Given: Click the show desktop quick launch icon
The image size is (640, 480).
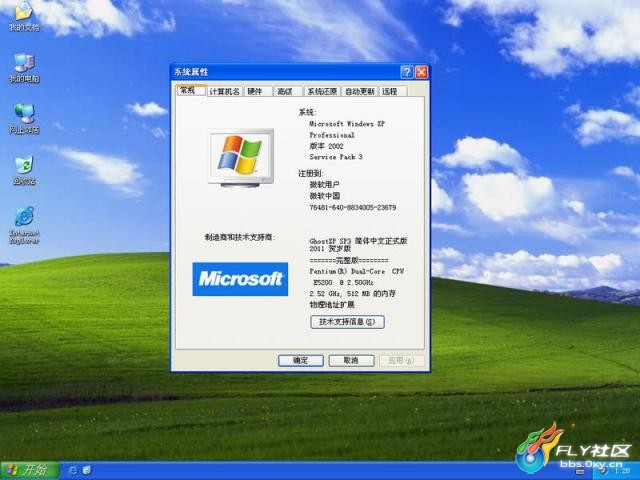Looking at the screenshot, I should [87, 471].
